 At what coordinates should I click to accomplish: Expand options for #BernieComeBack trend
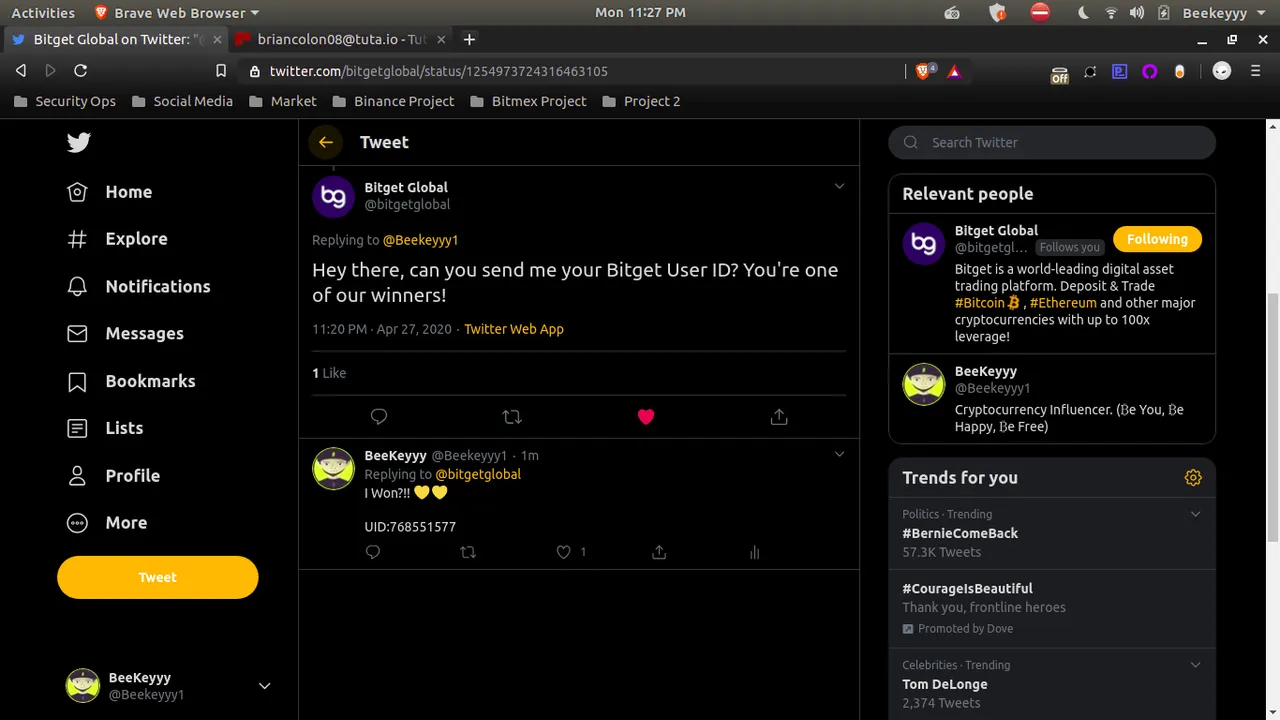1195,514
